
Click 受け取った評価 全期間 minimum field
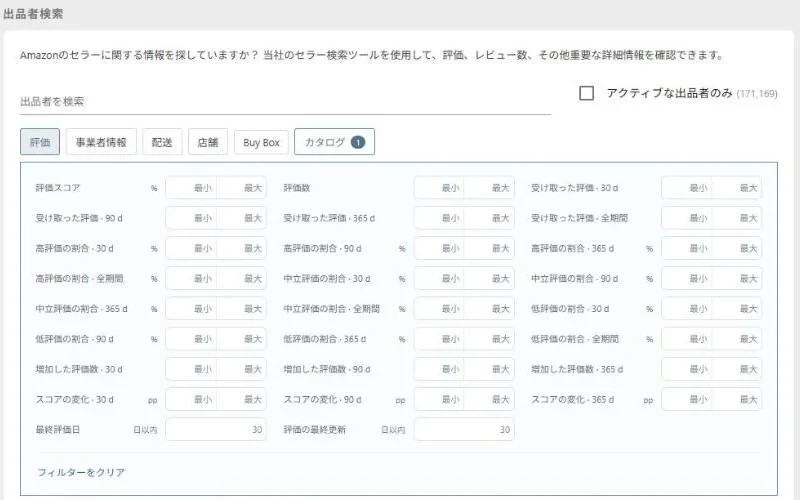(x=687, y=218)
